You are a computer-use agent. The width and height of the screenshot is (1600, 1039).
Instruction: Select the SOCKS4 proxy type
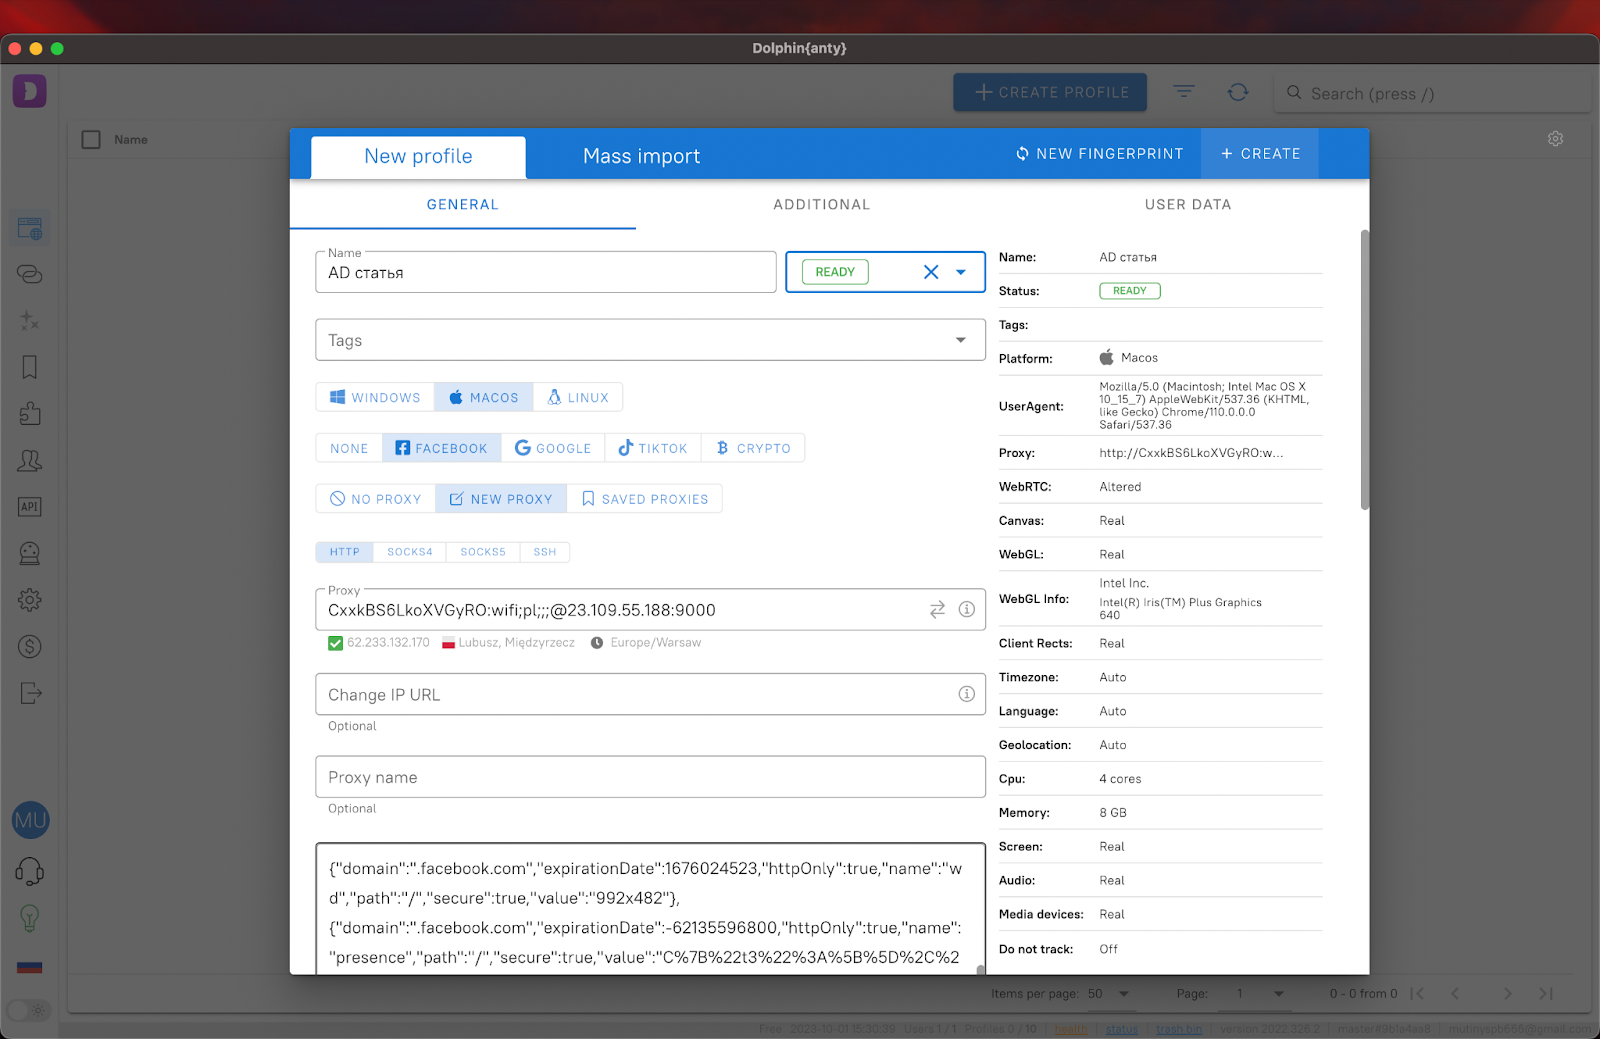(x=410, y=552)
